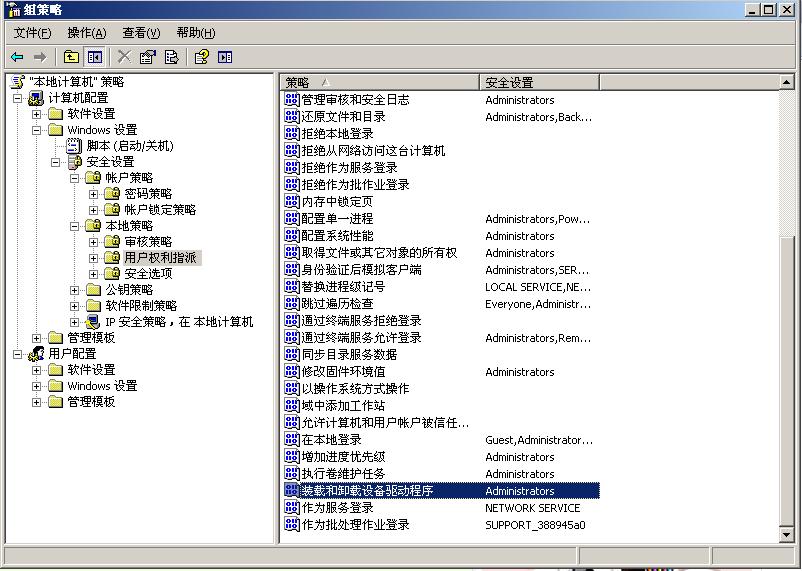Click the folder icon of 密码策略

pyautogui.click(x=112, y=193)
